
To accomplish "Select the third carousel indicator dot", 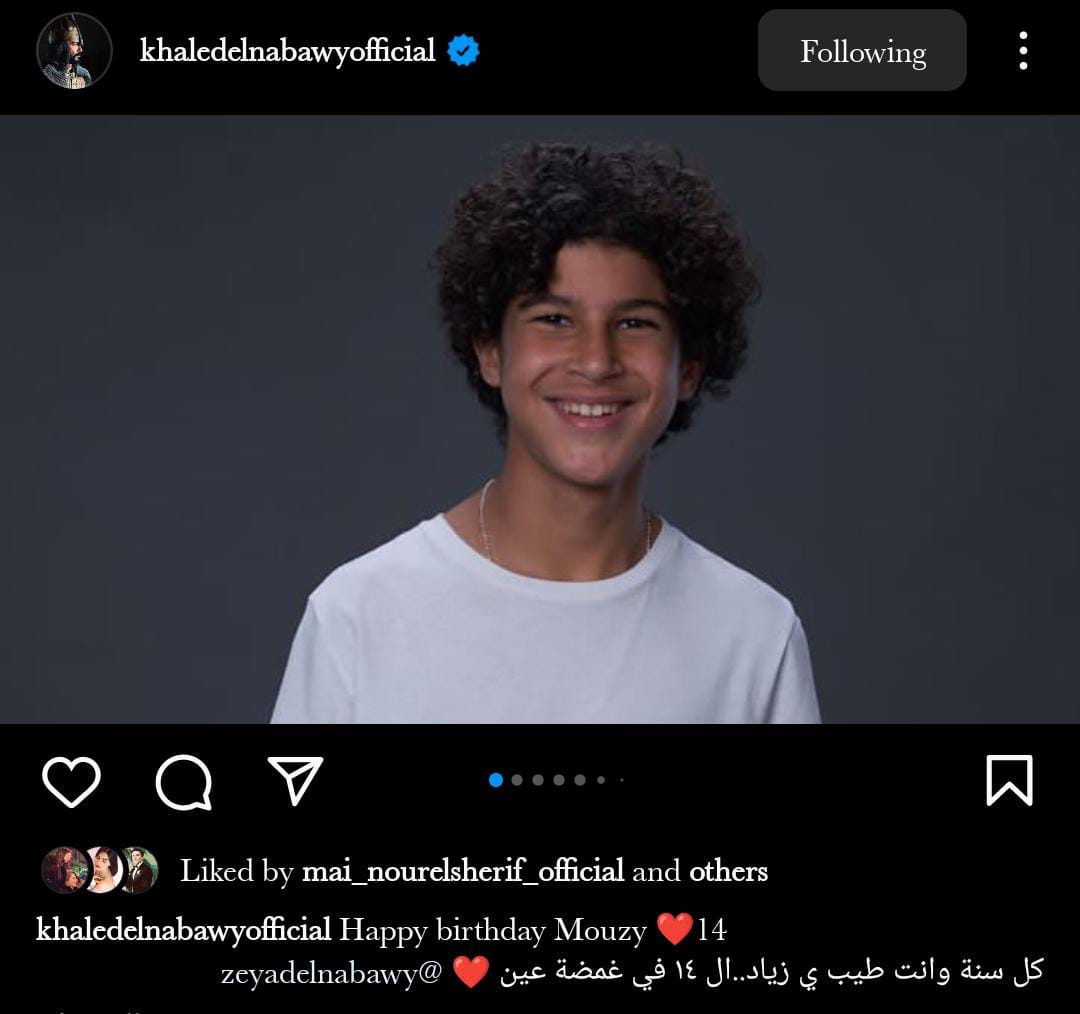I will pos(538,780).
